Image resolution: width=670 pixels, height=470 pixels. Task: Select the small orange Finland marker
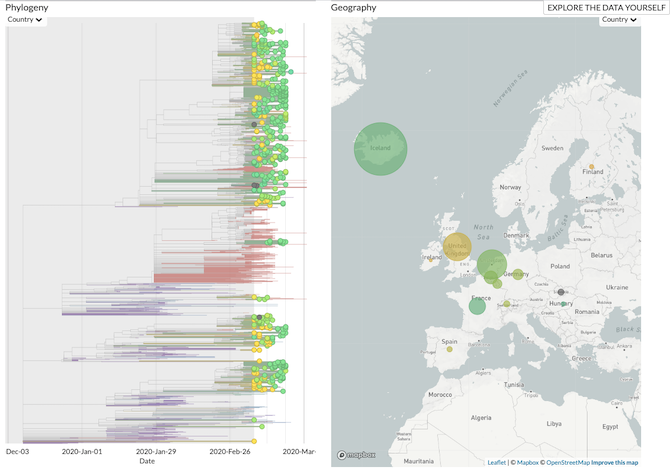pyautogui.click(x=591, y=167)
